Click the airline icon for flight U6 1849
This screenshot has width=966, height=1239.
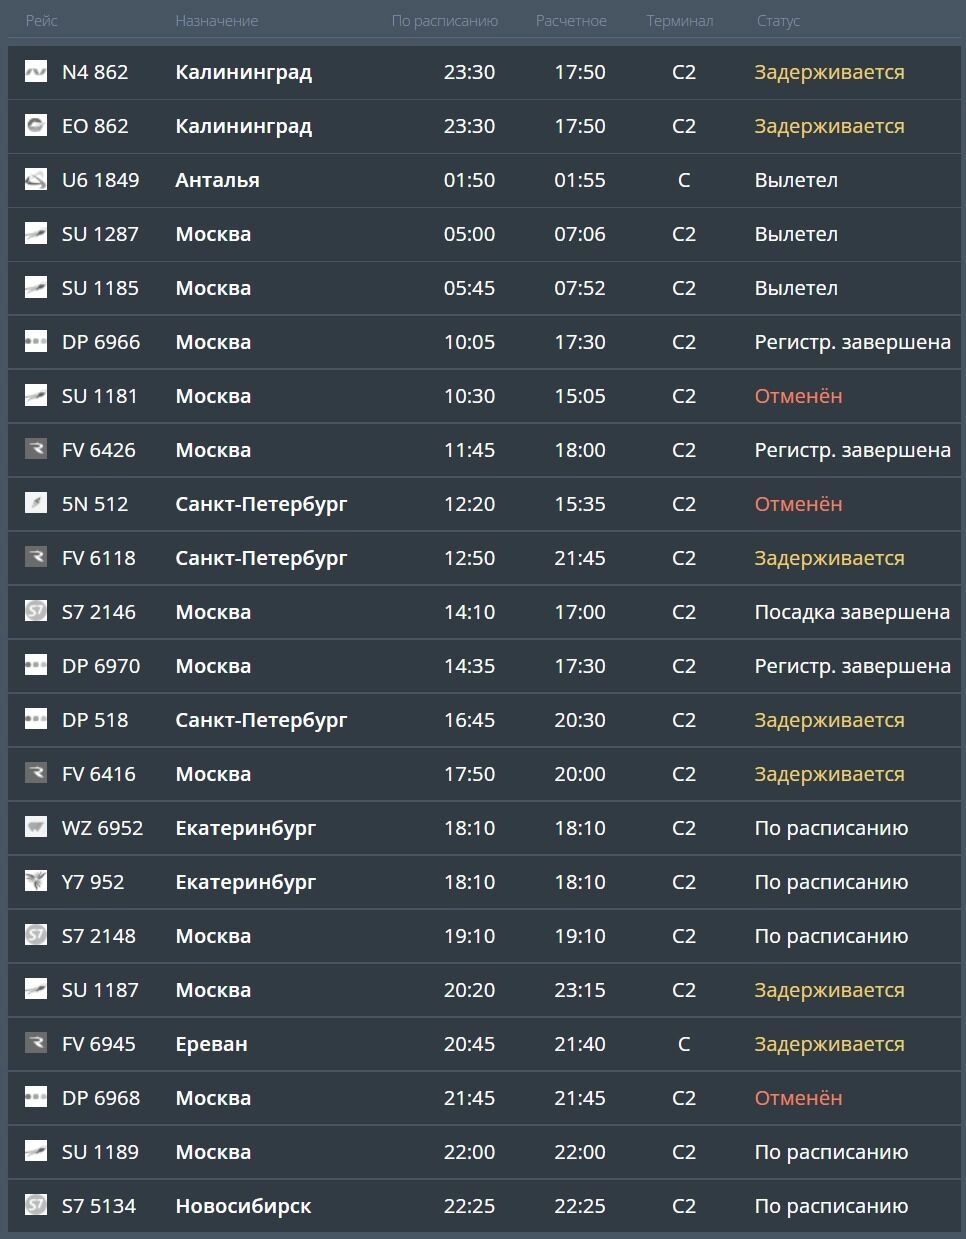[36, 180]
